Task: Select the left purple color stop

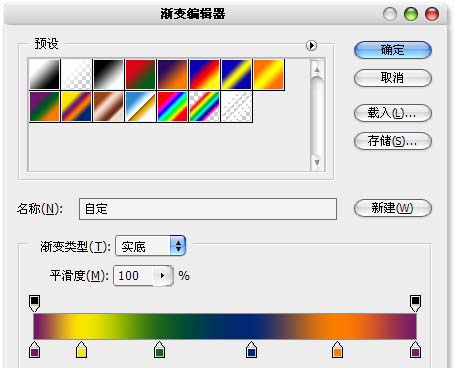Action: tap(34, 350)
